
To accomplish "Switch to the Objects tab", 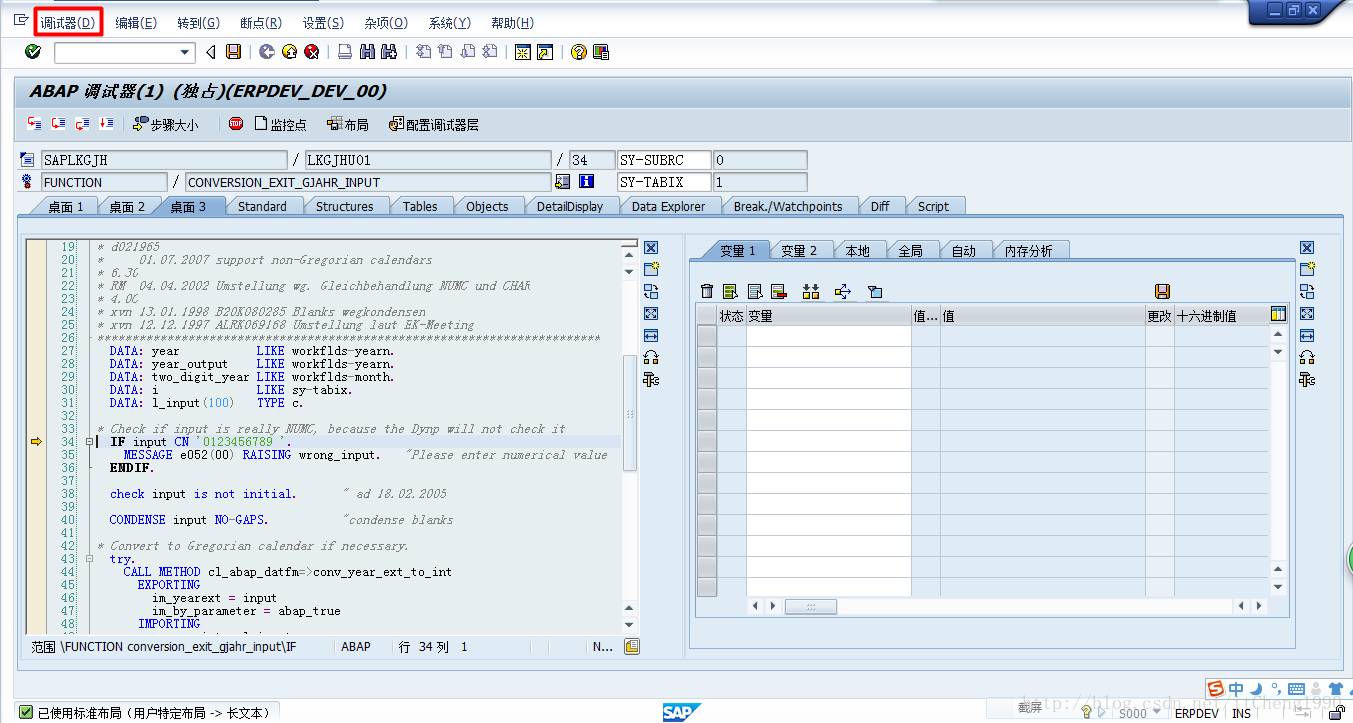I will 487,206.
